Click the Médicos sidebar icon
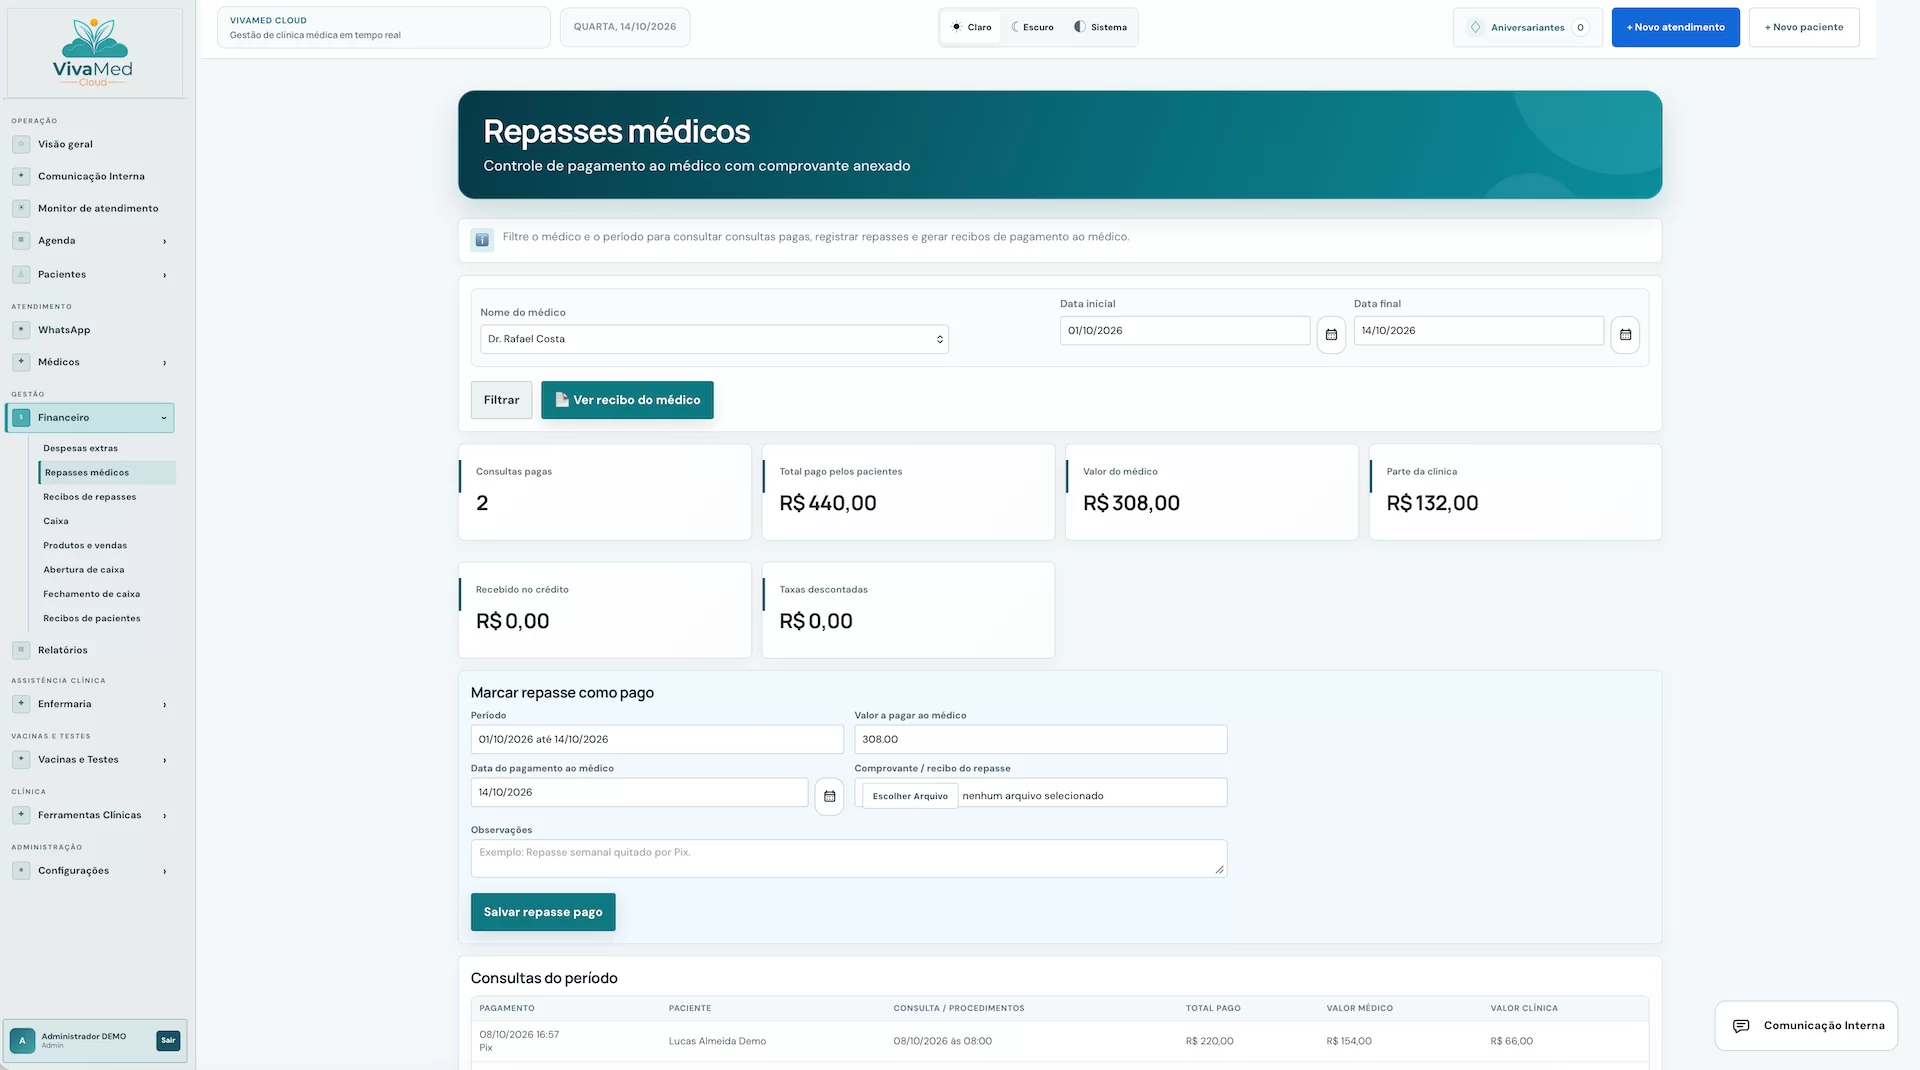 click(21, 362)
